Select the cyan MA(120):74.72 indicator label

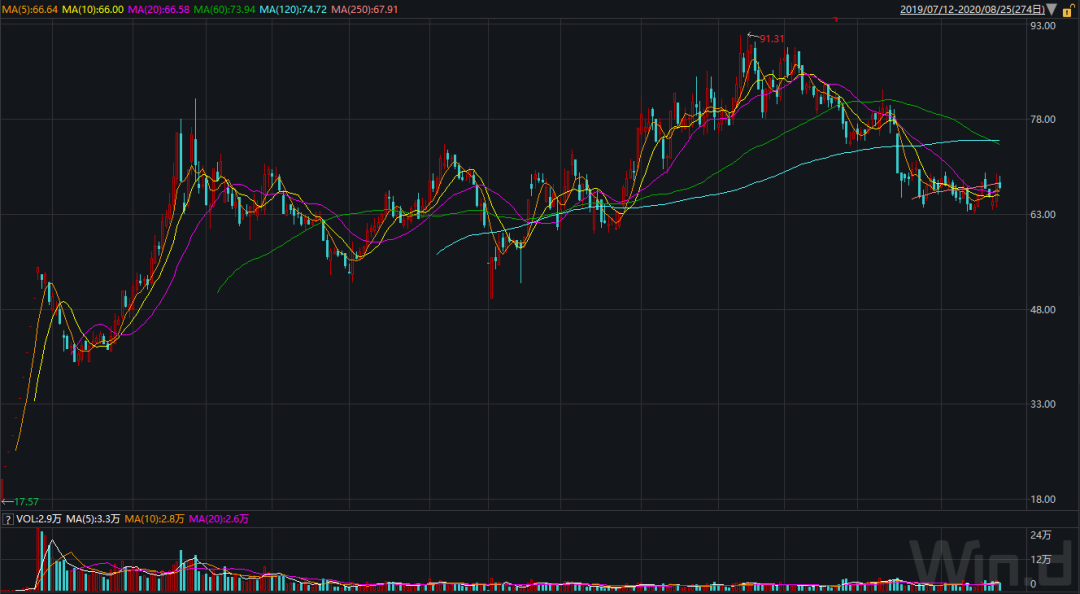pyautogui.click(x=291, y=9)
